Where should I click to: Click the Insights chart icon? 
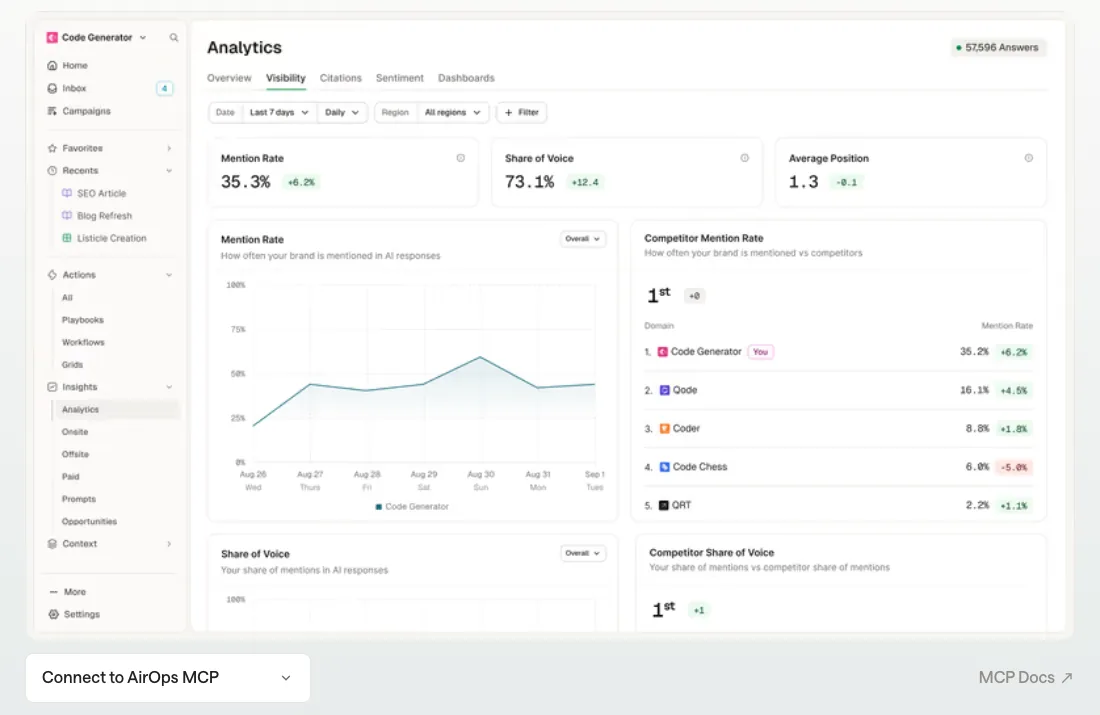pyautogui.click(x=52, y=387)
